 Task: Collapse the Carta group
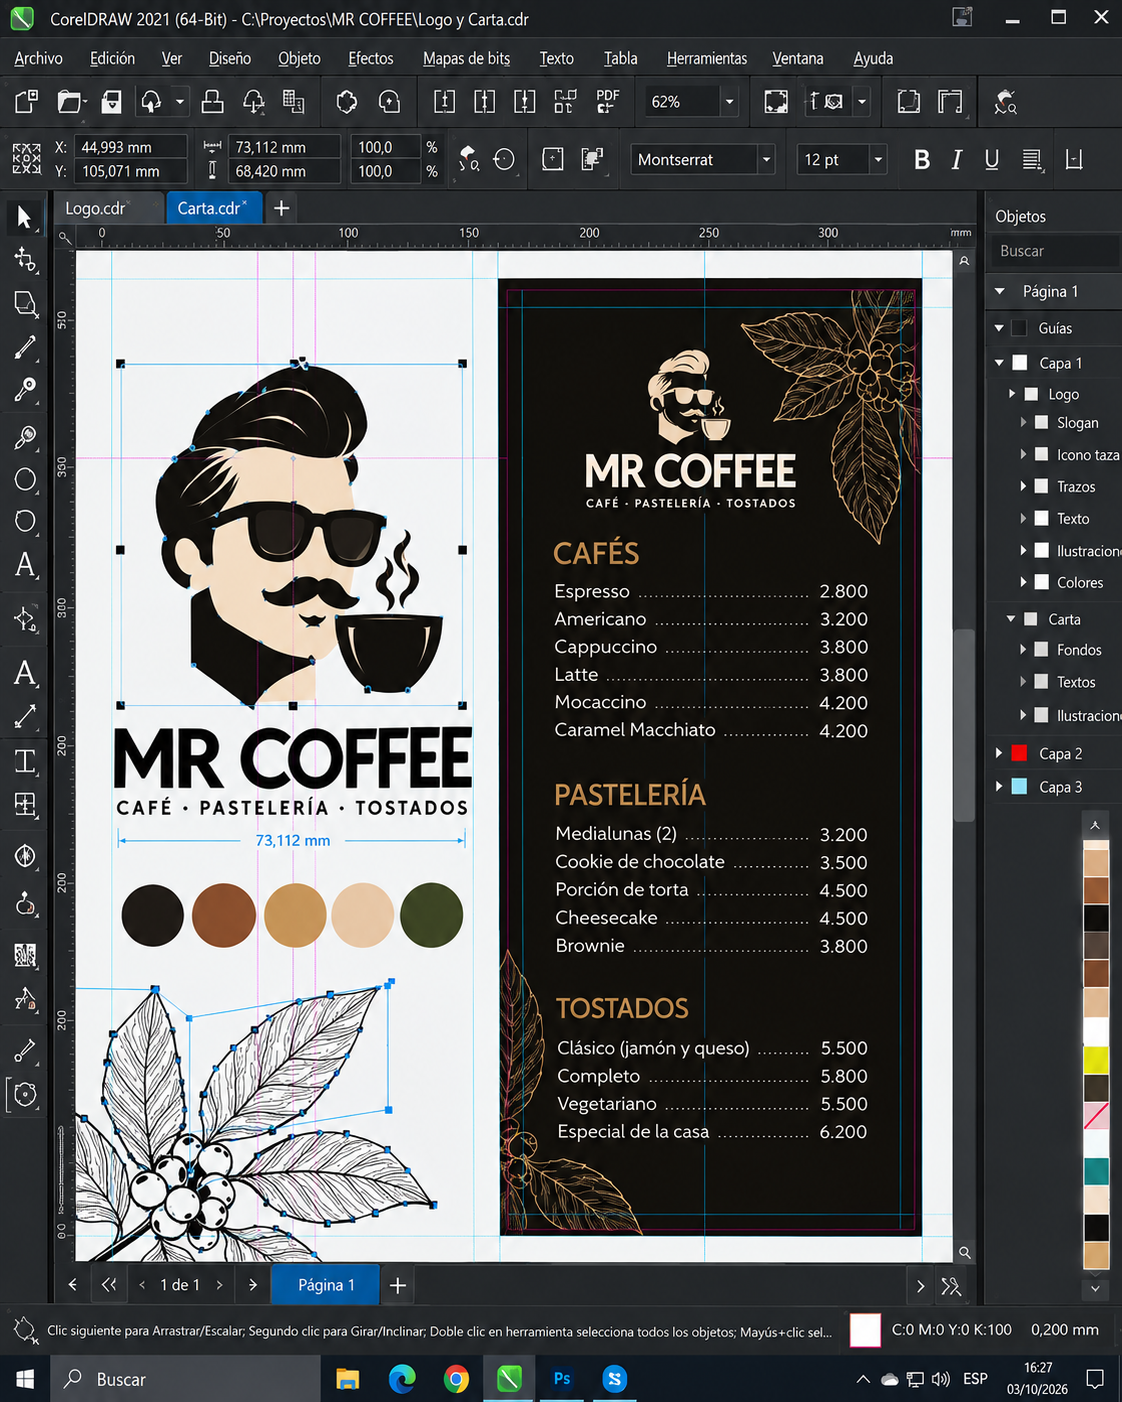1011,619
